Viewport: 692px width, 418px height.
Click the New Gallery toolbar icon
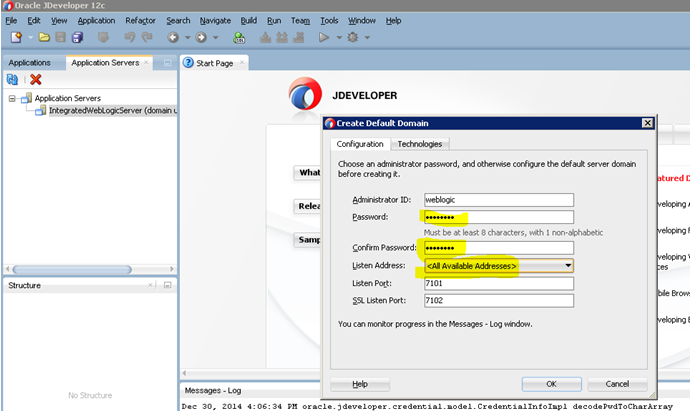(16, 38)
